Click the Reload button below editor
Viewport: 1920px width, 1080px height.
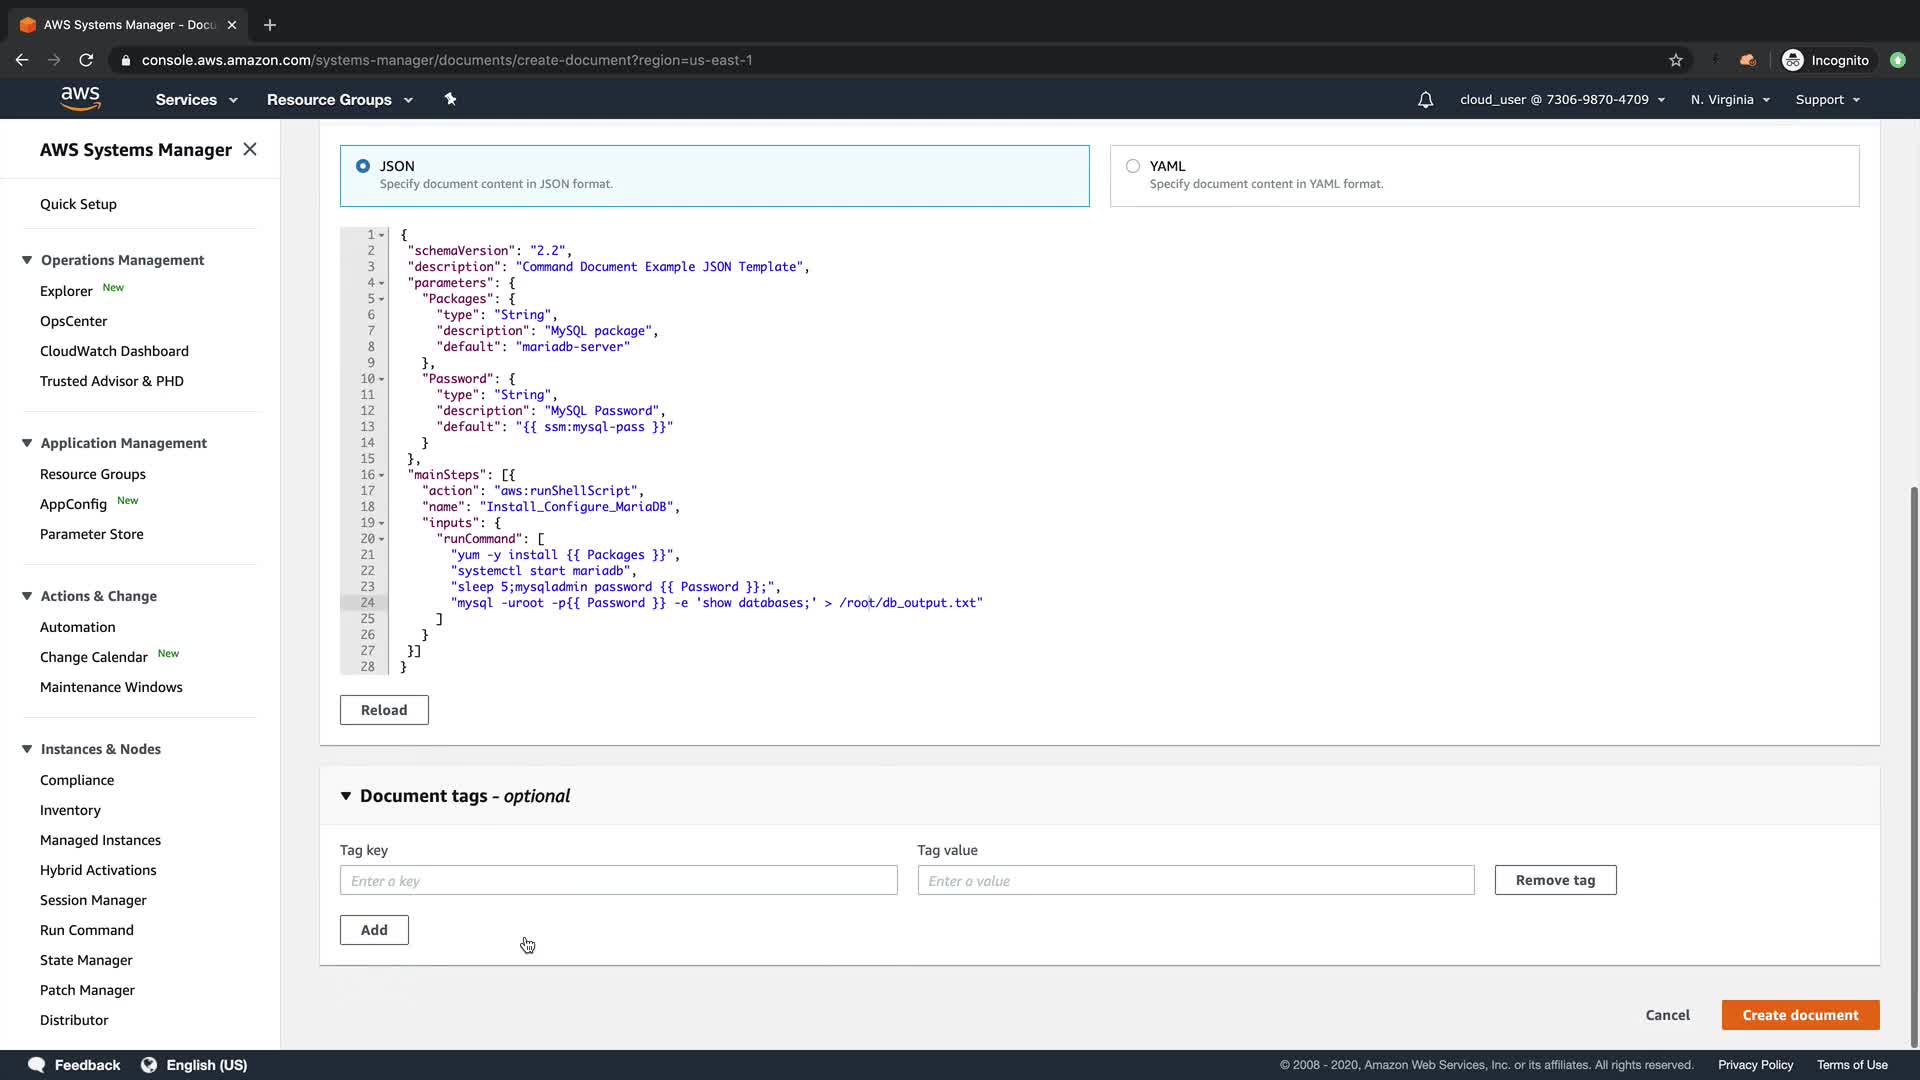pos(384,710)
